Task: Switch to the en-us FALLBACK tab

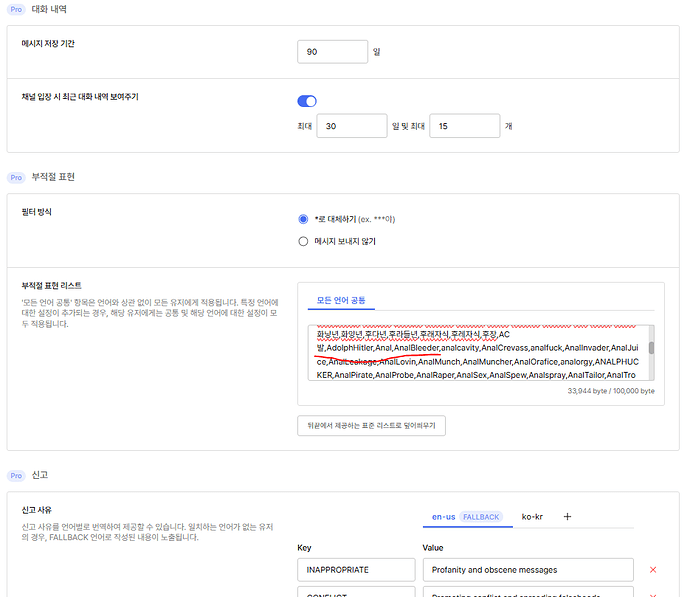Action: tap(467, 517)
